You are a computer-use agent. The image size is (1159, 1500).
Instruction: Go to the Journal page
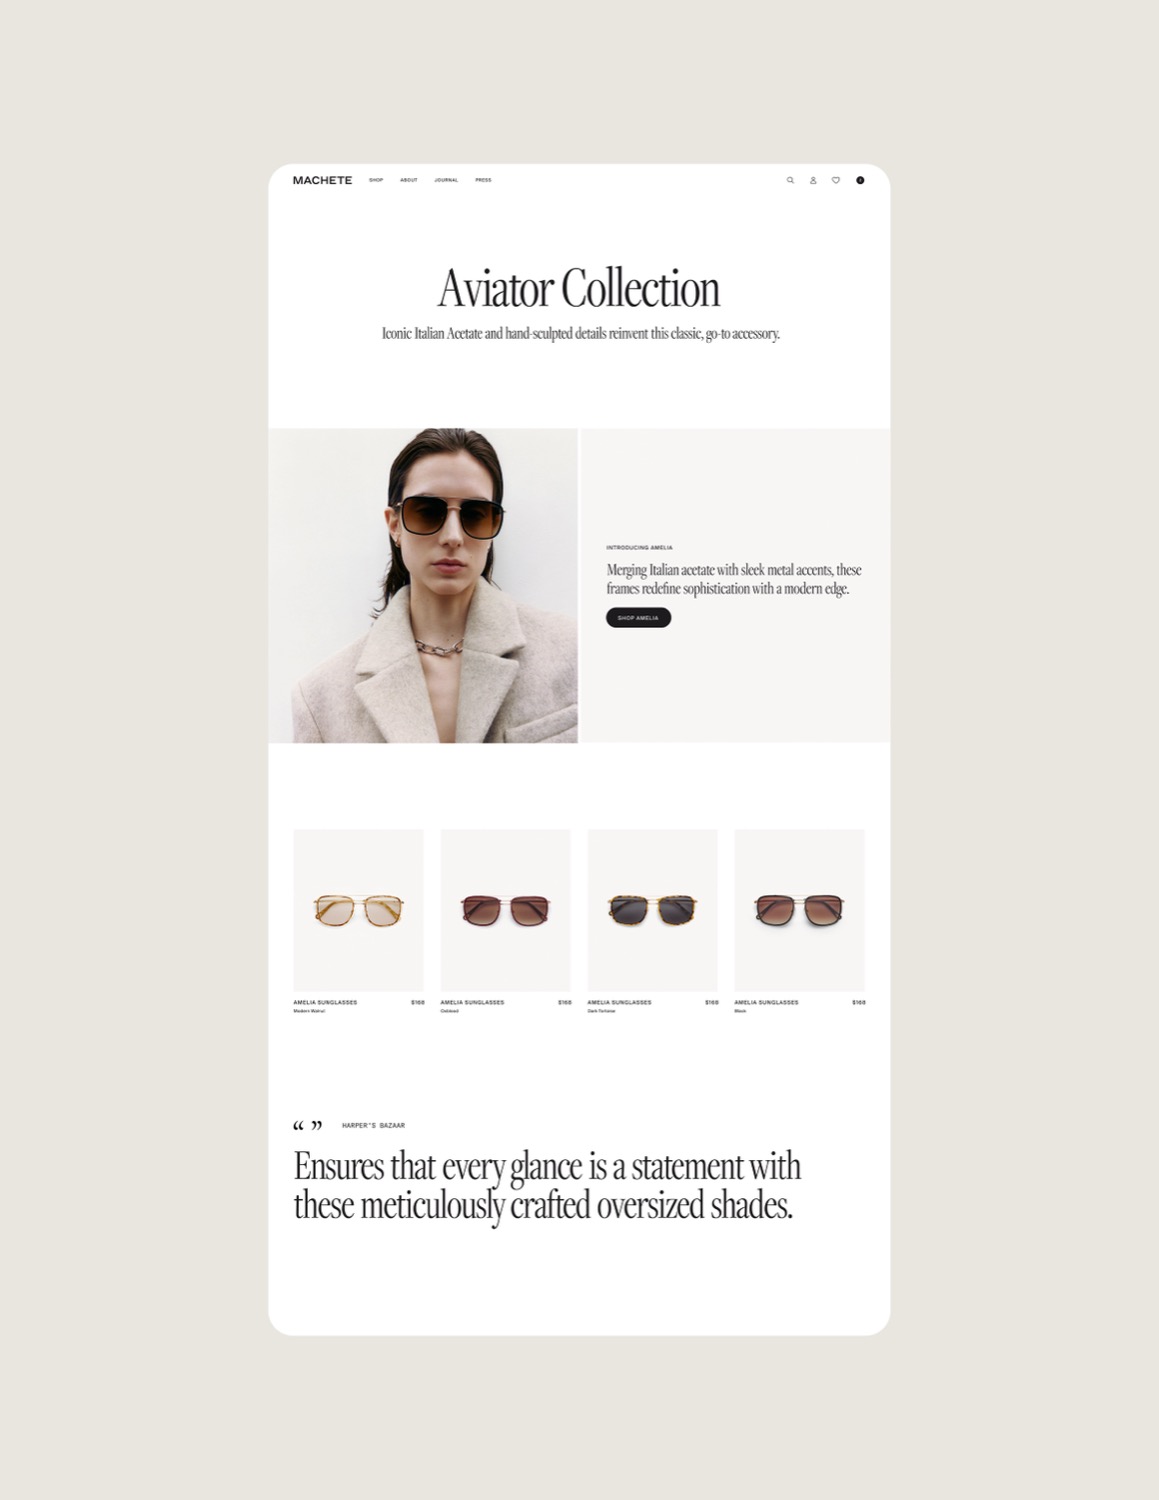(446, 180)
